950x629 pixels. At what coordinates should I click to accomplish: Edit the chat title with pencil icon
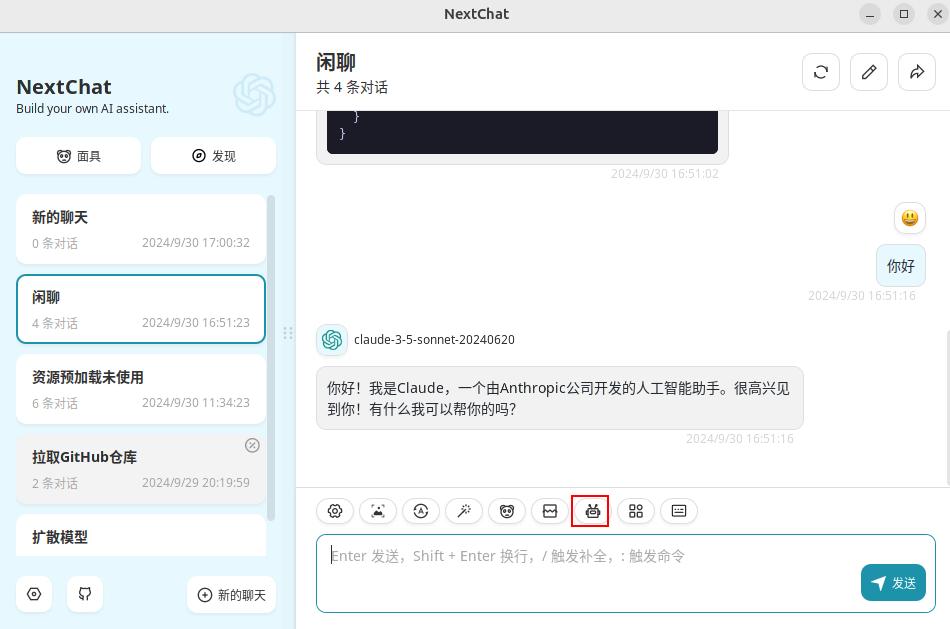tap(869, 72)
